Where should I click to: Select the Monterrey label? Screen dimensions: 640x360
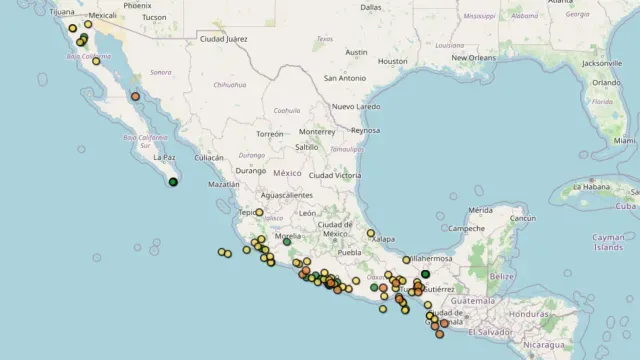tap(317, 132)
